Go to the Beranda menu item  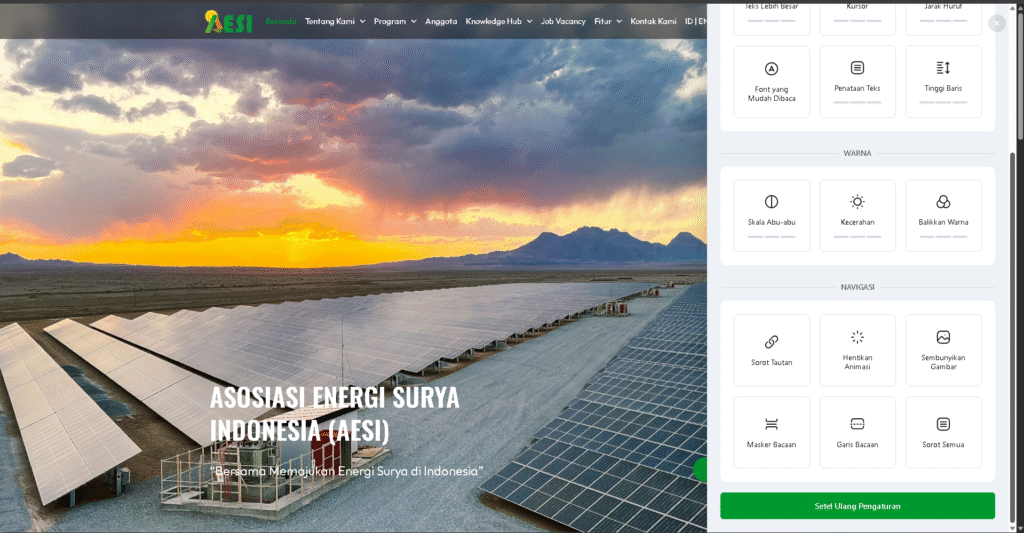pyautogui.click(x=281, y=22)
